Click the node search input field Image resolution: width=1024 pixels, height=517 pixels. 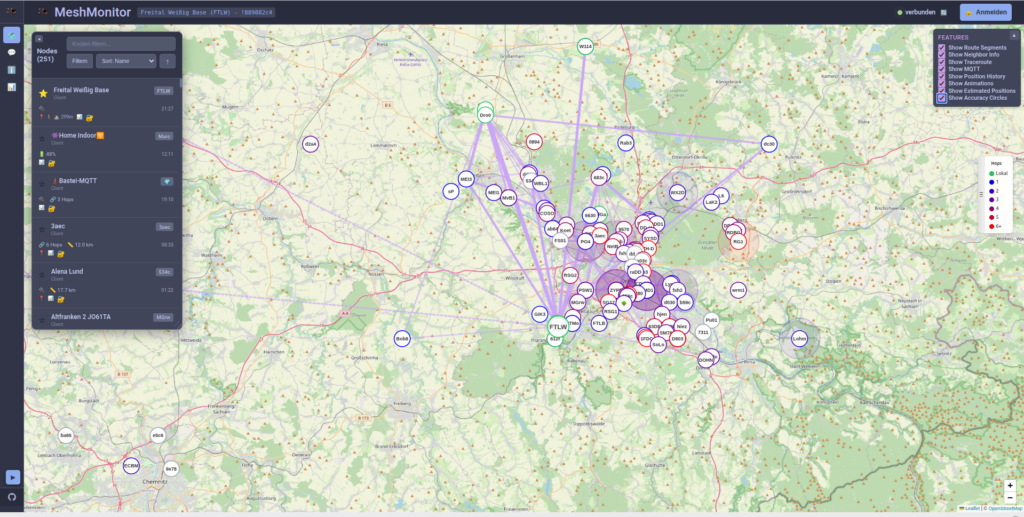(x=121, y=44)
